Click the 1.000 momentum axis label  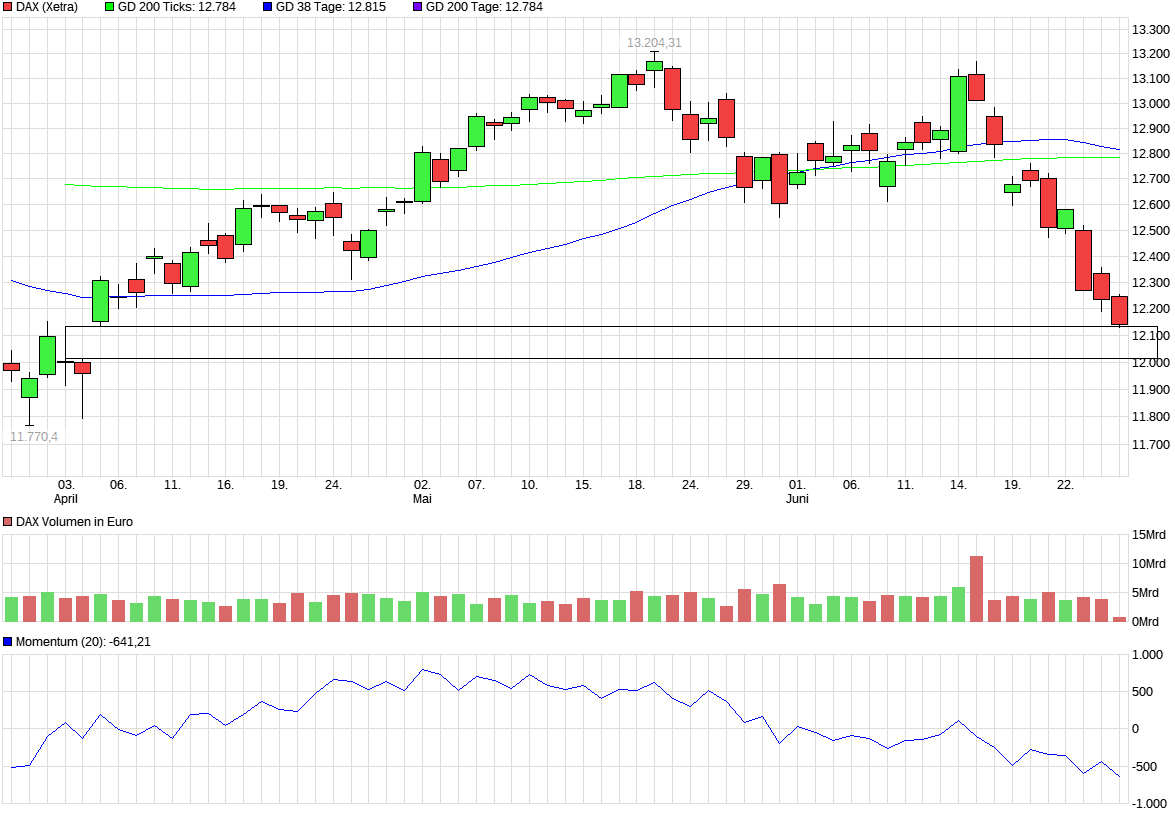(x=1147, y=655)
